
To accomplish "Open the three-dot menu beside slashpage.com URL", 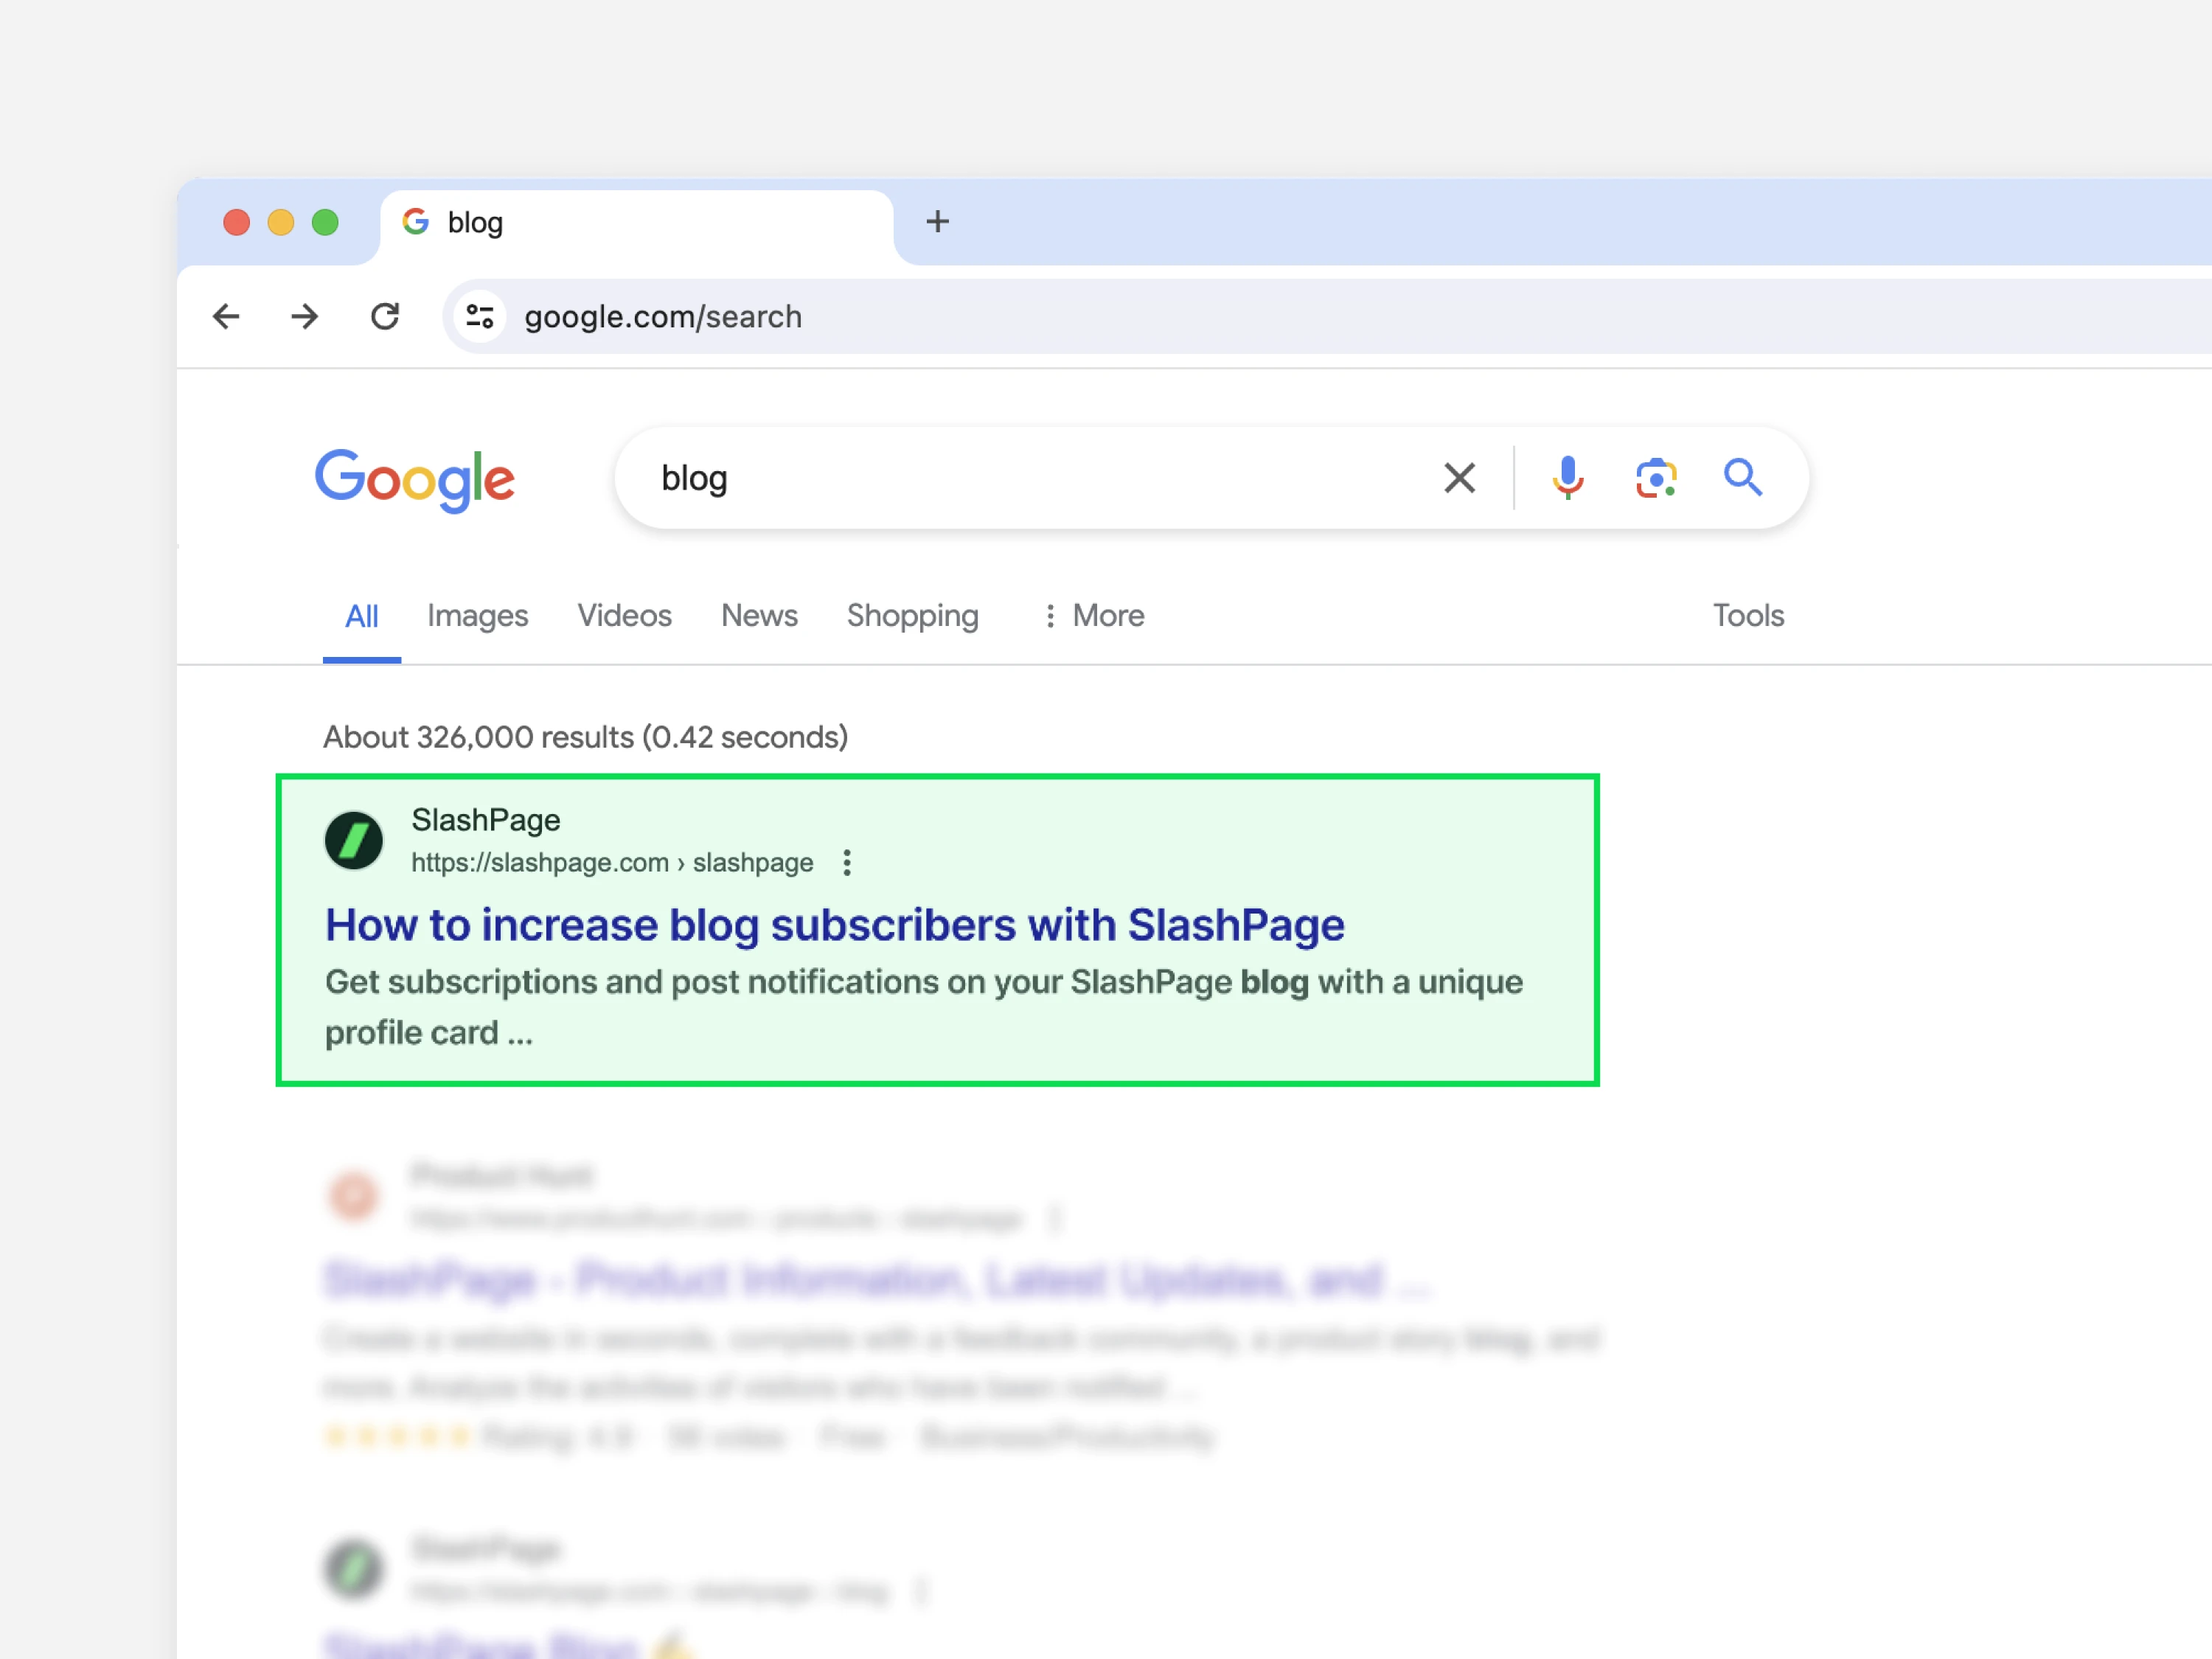I will 847,863.
